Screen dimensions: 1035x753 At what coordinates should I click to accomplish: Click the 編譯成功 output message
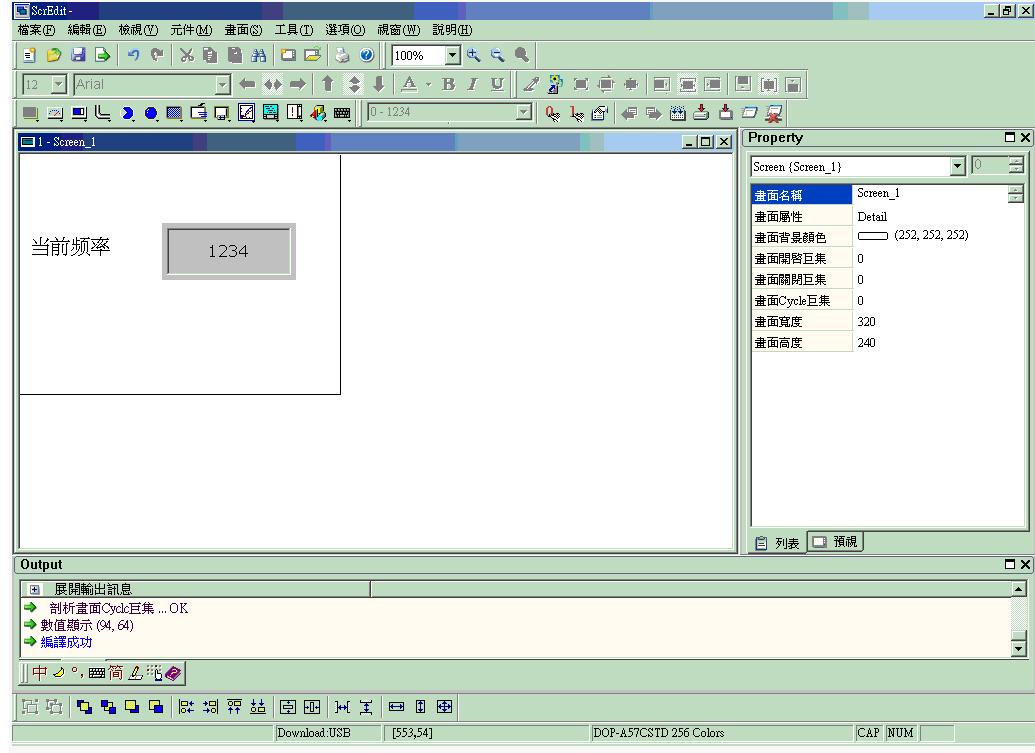[x=66, y=642]
